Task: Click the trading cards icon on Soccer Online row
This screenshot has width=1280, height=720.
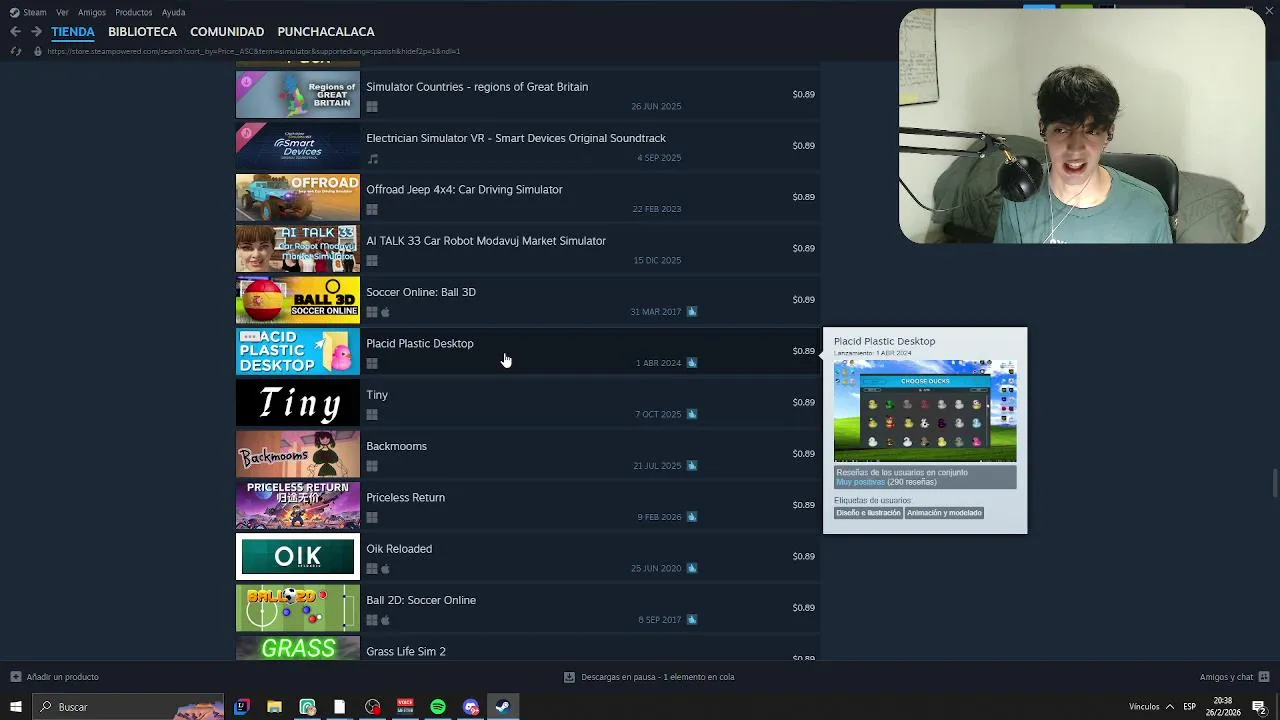Action: (692, 311)
